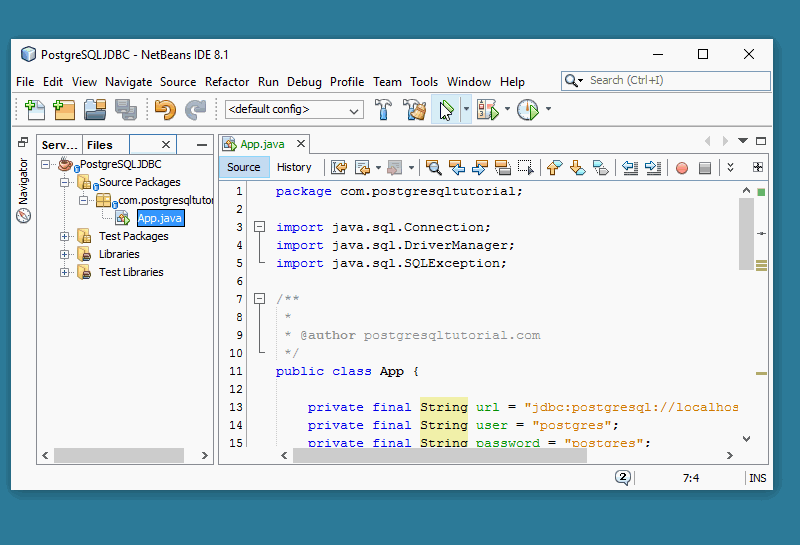
Task: Collapse the Source Packages tree node
Action: [65, 183]
